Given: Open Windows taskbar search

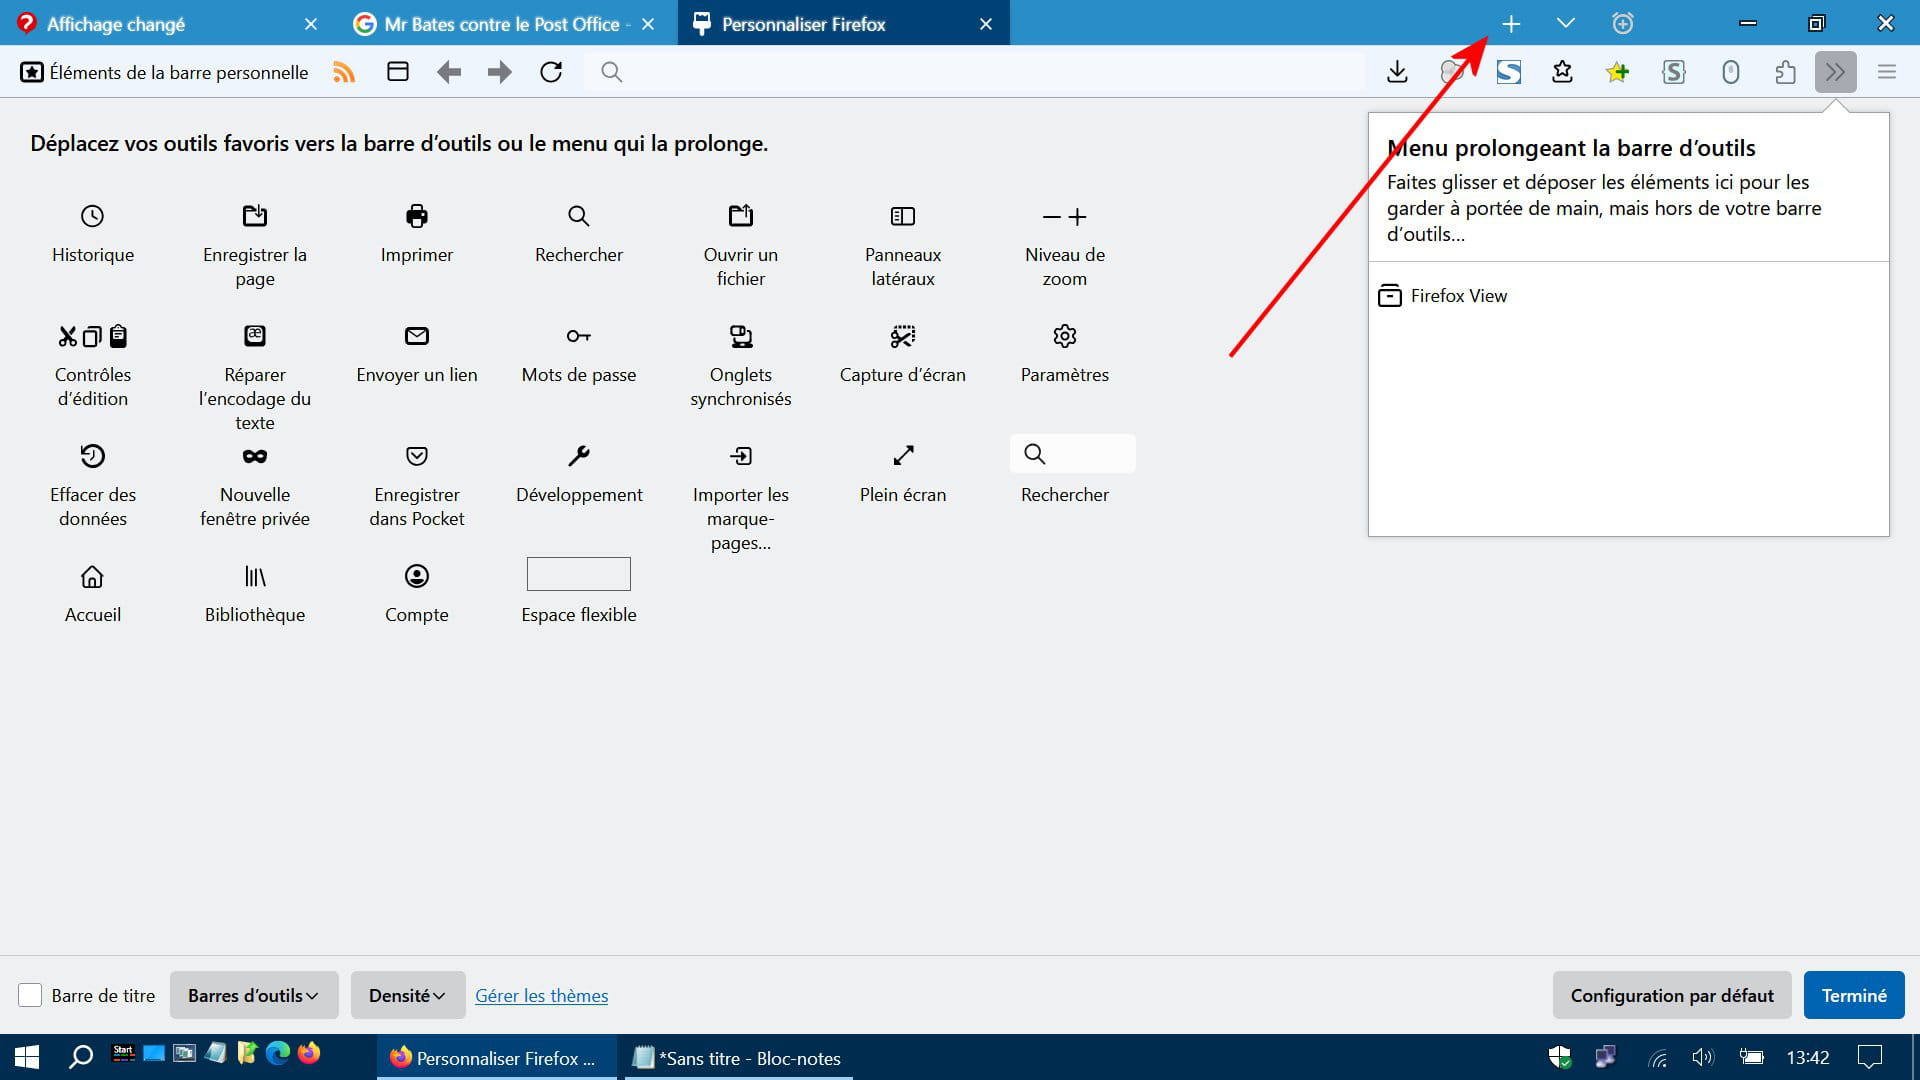Looking at the screenshot, I should 80,1057.
